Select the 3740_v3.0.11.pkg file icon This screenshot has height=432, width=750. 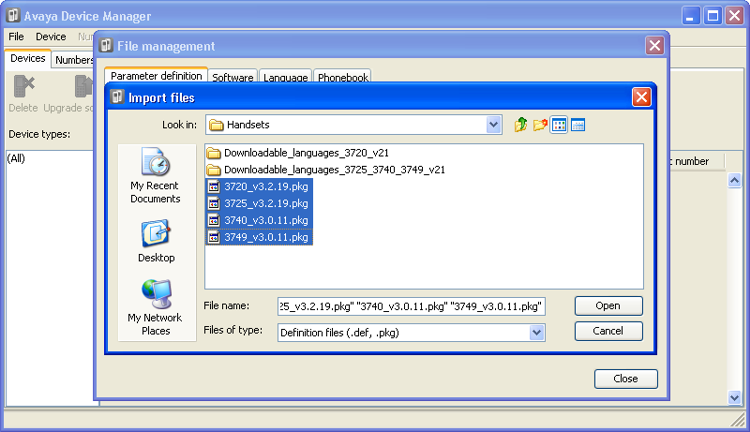(214, 221)
